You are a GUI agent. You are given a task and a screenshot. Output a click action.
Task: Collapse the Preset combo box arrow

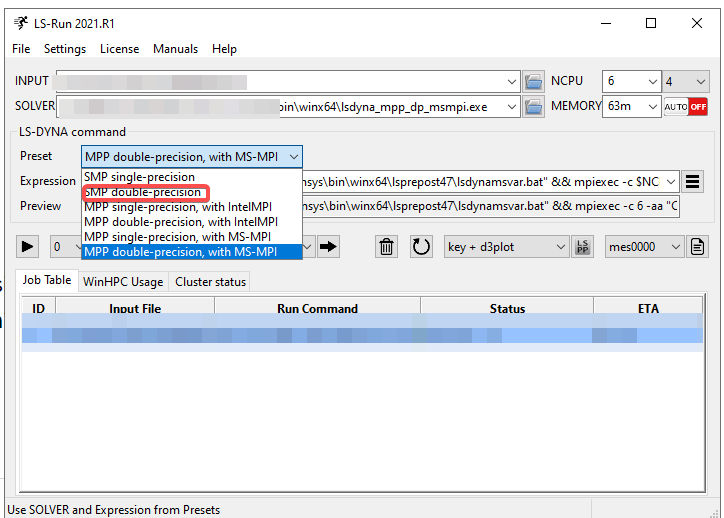[294, 157]
